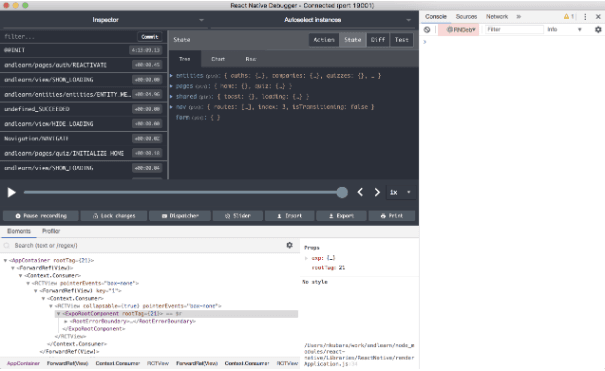Select the first view/SHOW_LOADING action
This screenshot has height=371, width=605.
(83, 79)
